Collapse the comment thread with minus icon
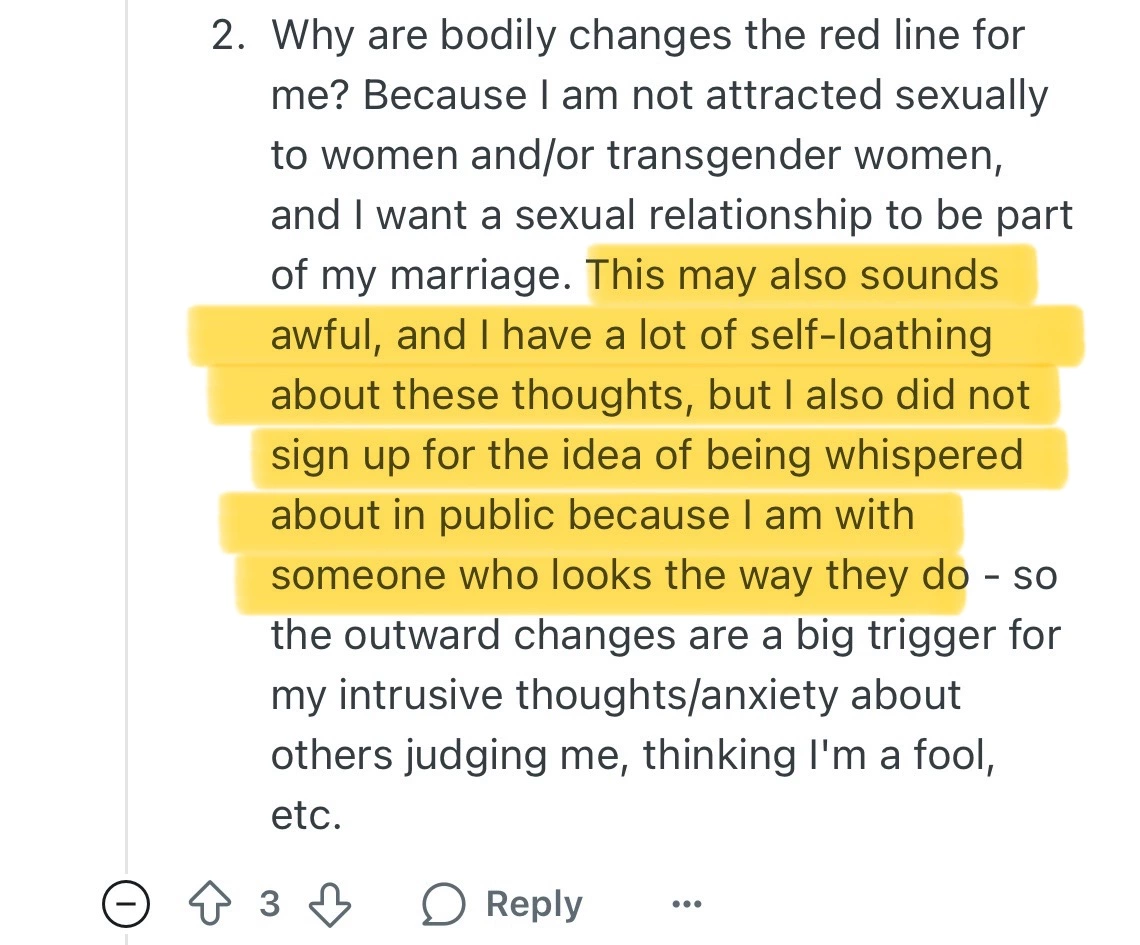Screen dimensions: 1140x945 click(x=126, y=904)
